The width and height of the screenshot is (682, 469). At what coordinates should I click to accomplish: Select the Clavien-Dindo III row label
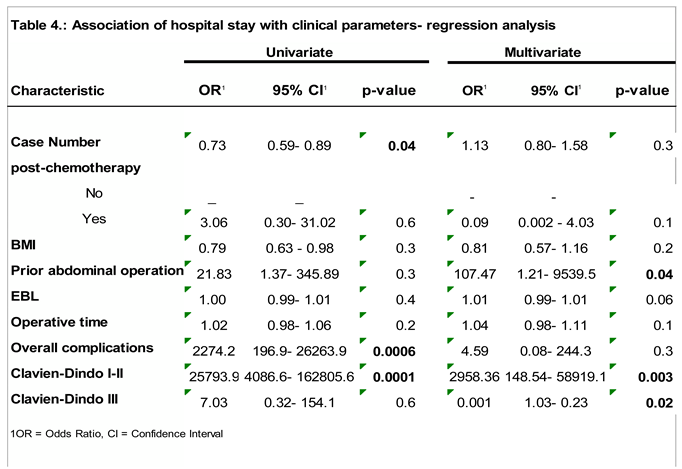pos(70,400)
